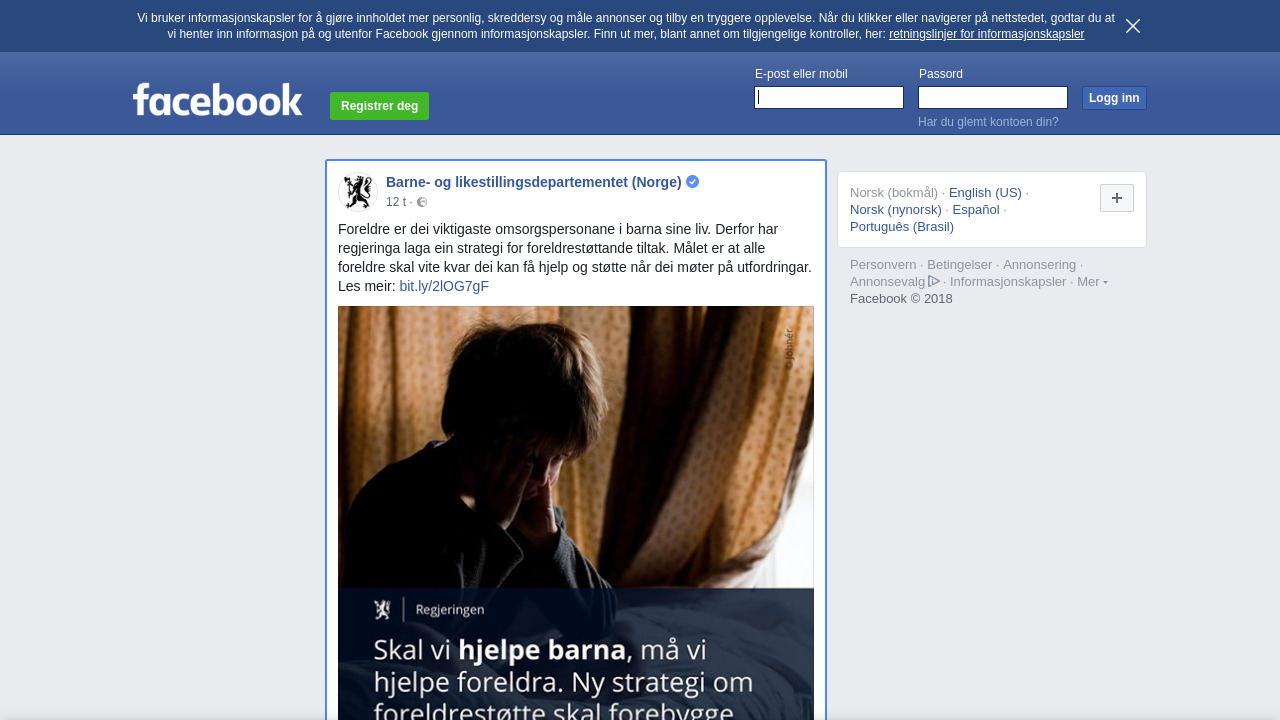Switch language to Norsk (nynorsk)
The width and height of the screenshot is (1280, 720).
click(895, 210)
